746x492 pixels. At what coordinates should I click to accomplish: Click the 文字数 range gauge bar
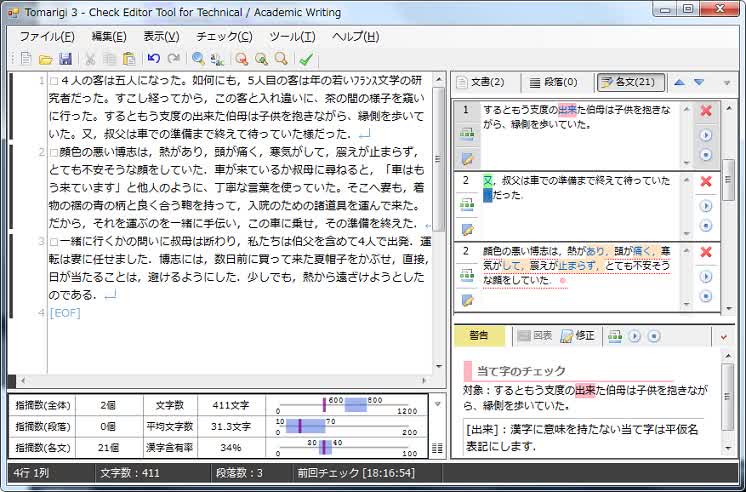[x=346, y=405]
